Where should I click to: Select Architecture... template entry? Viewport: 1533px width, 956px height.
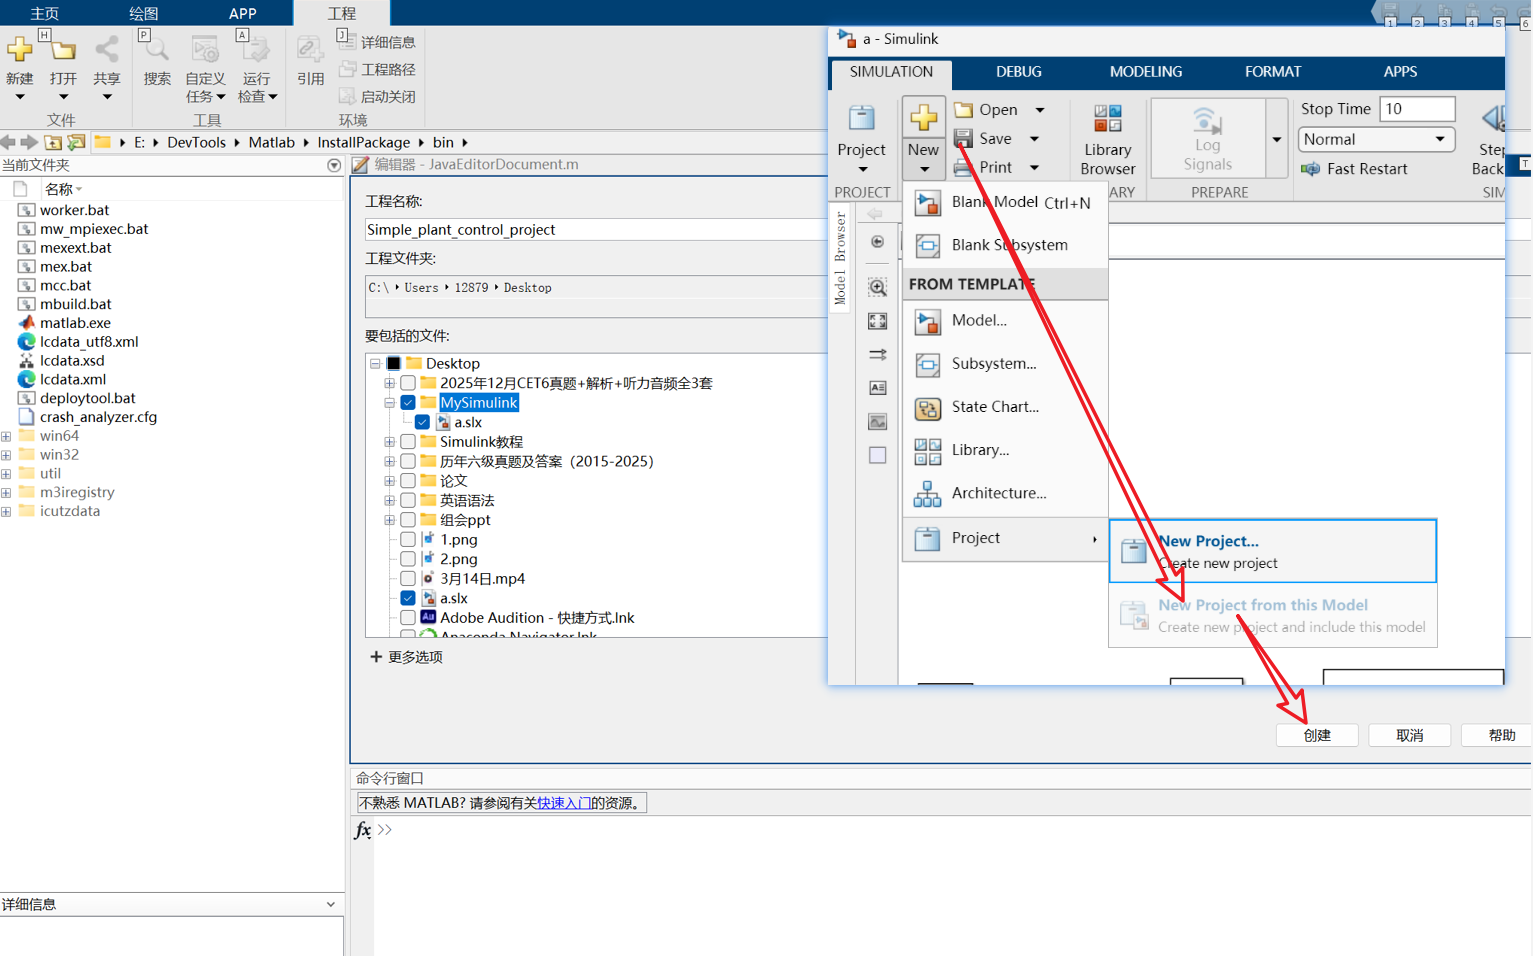[x=1005, y=493]
